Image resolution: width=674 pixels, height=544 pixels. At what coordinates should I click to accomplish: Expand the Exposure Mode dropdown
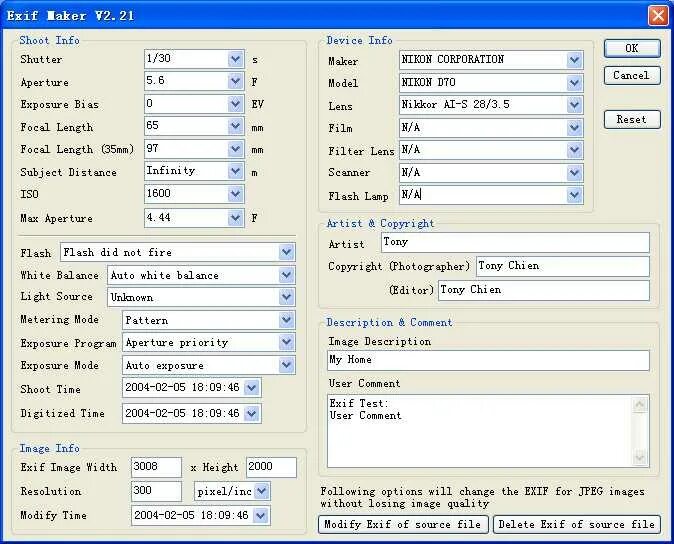tap(286, 365)
